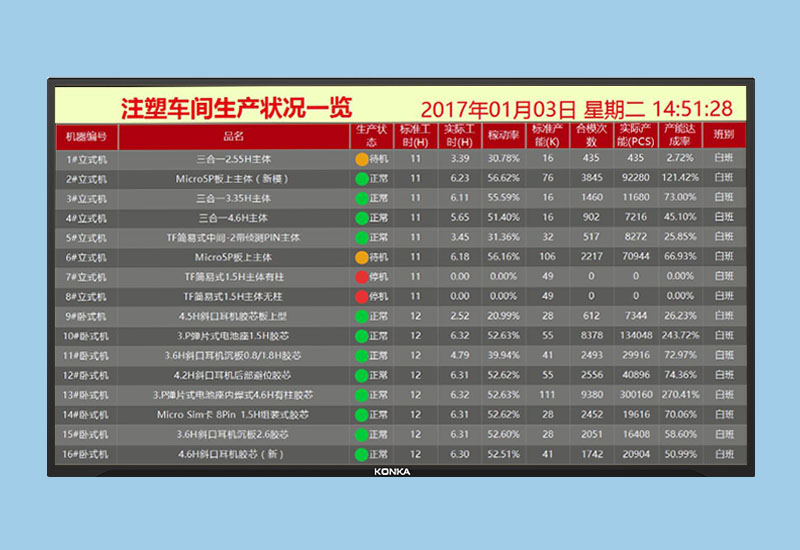Click the green status dot for 16#卧式机
The image size is (800, 550).
[361, 454]
